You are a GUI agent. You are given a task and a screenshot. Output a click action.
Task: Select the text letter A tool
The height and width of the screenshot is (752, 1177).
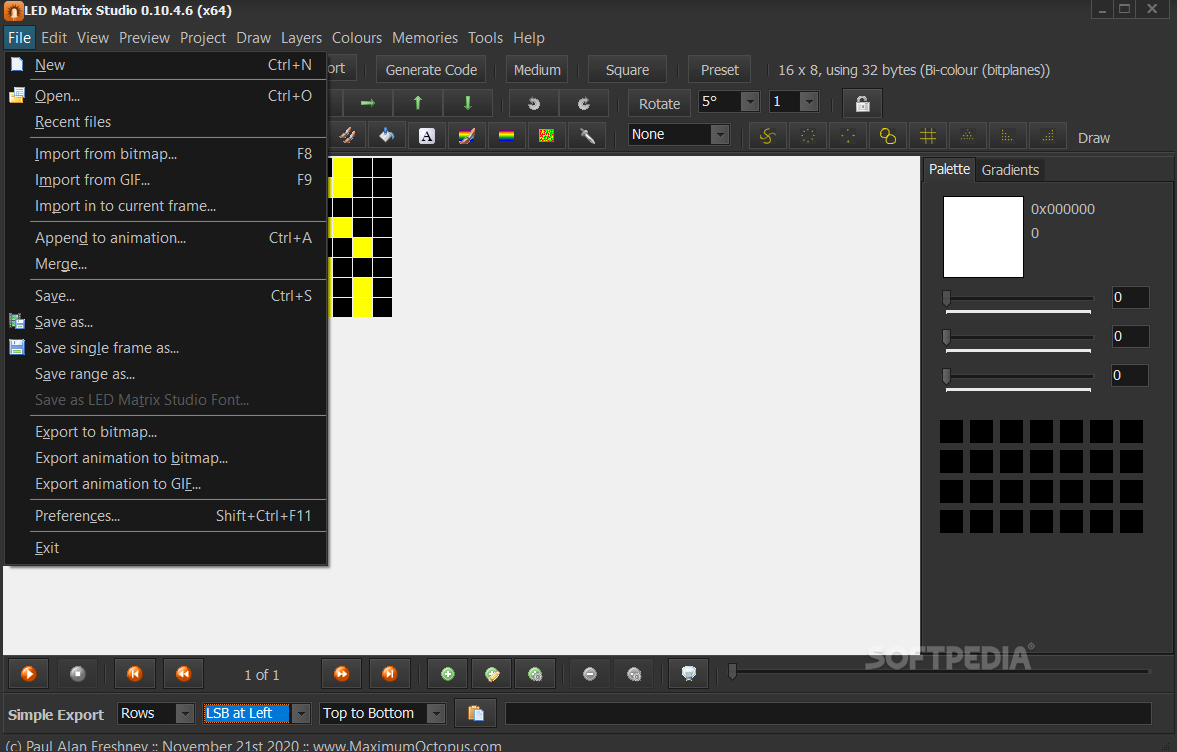click(x=426, y=136)
